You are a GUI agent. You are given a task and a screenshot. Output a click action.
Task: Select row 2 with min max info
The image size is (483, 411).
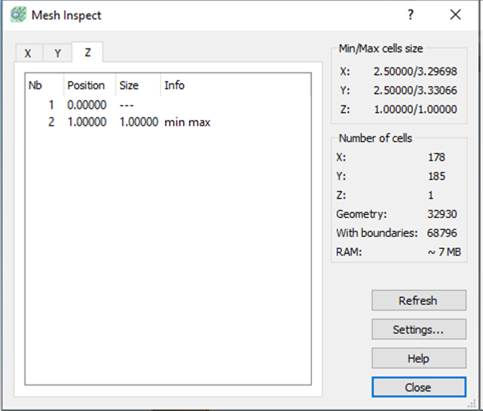168,122
